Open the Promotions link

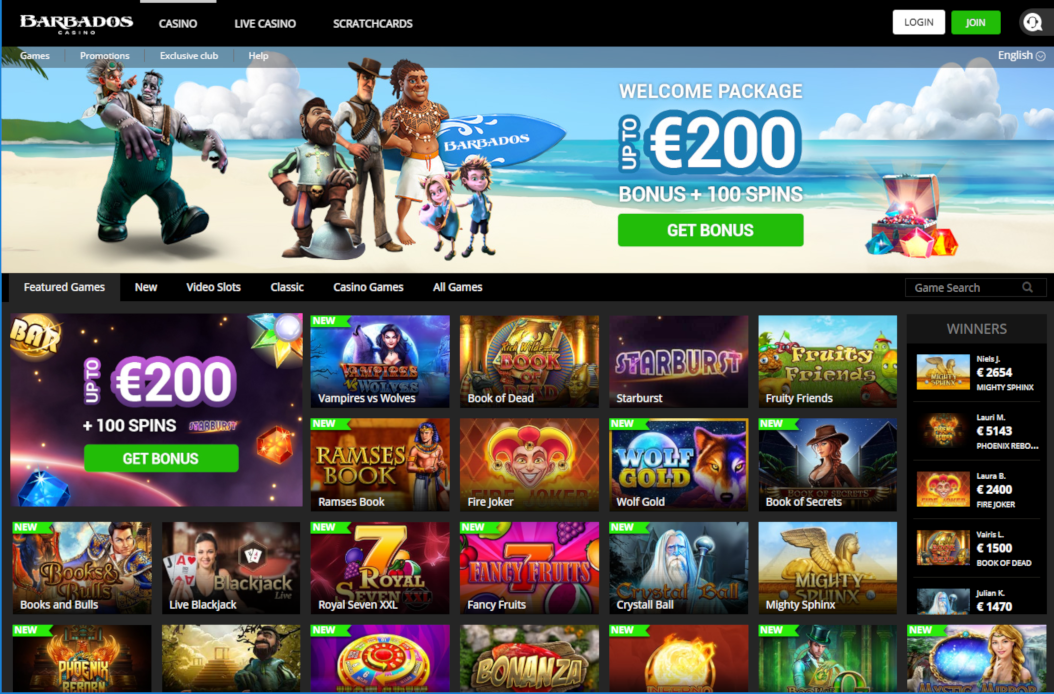coord(104,56)
